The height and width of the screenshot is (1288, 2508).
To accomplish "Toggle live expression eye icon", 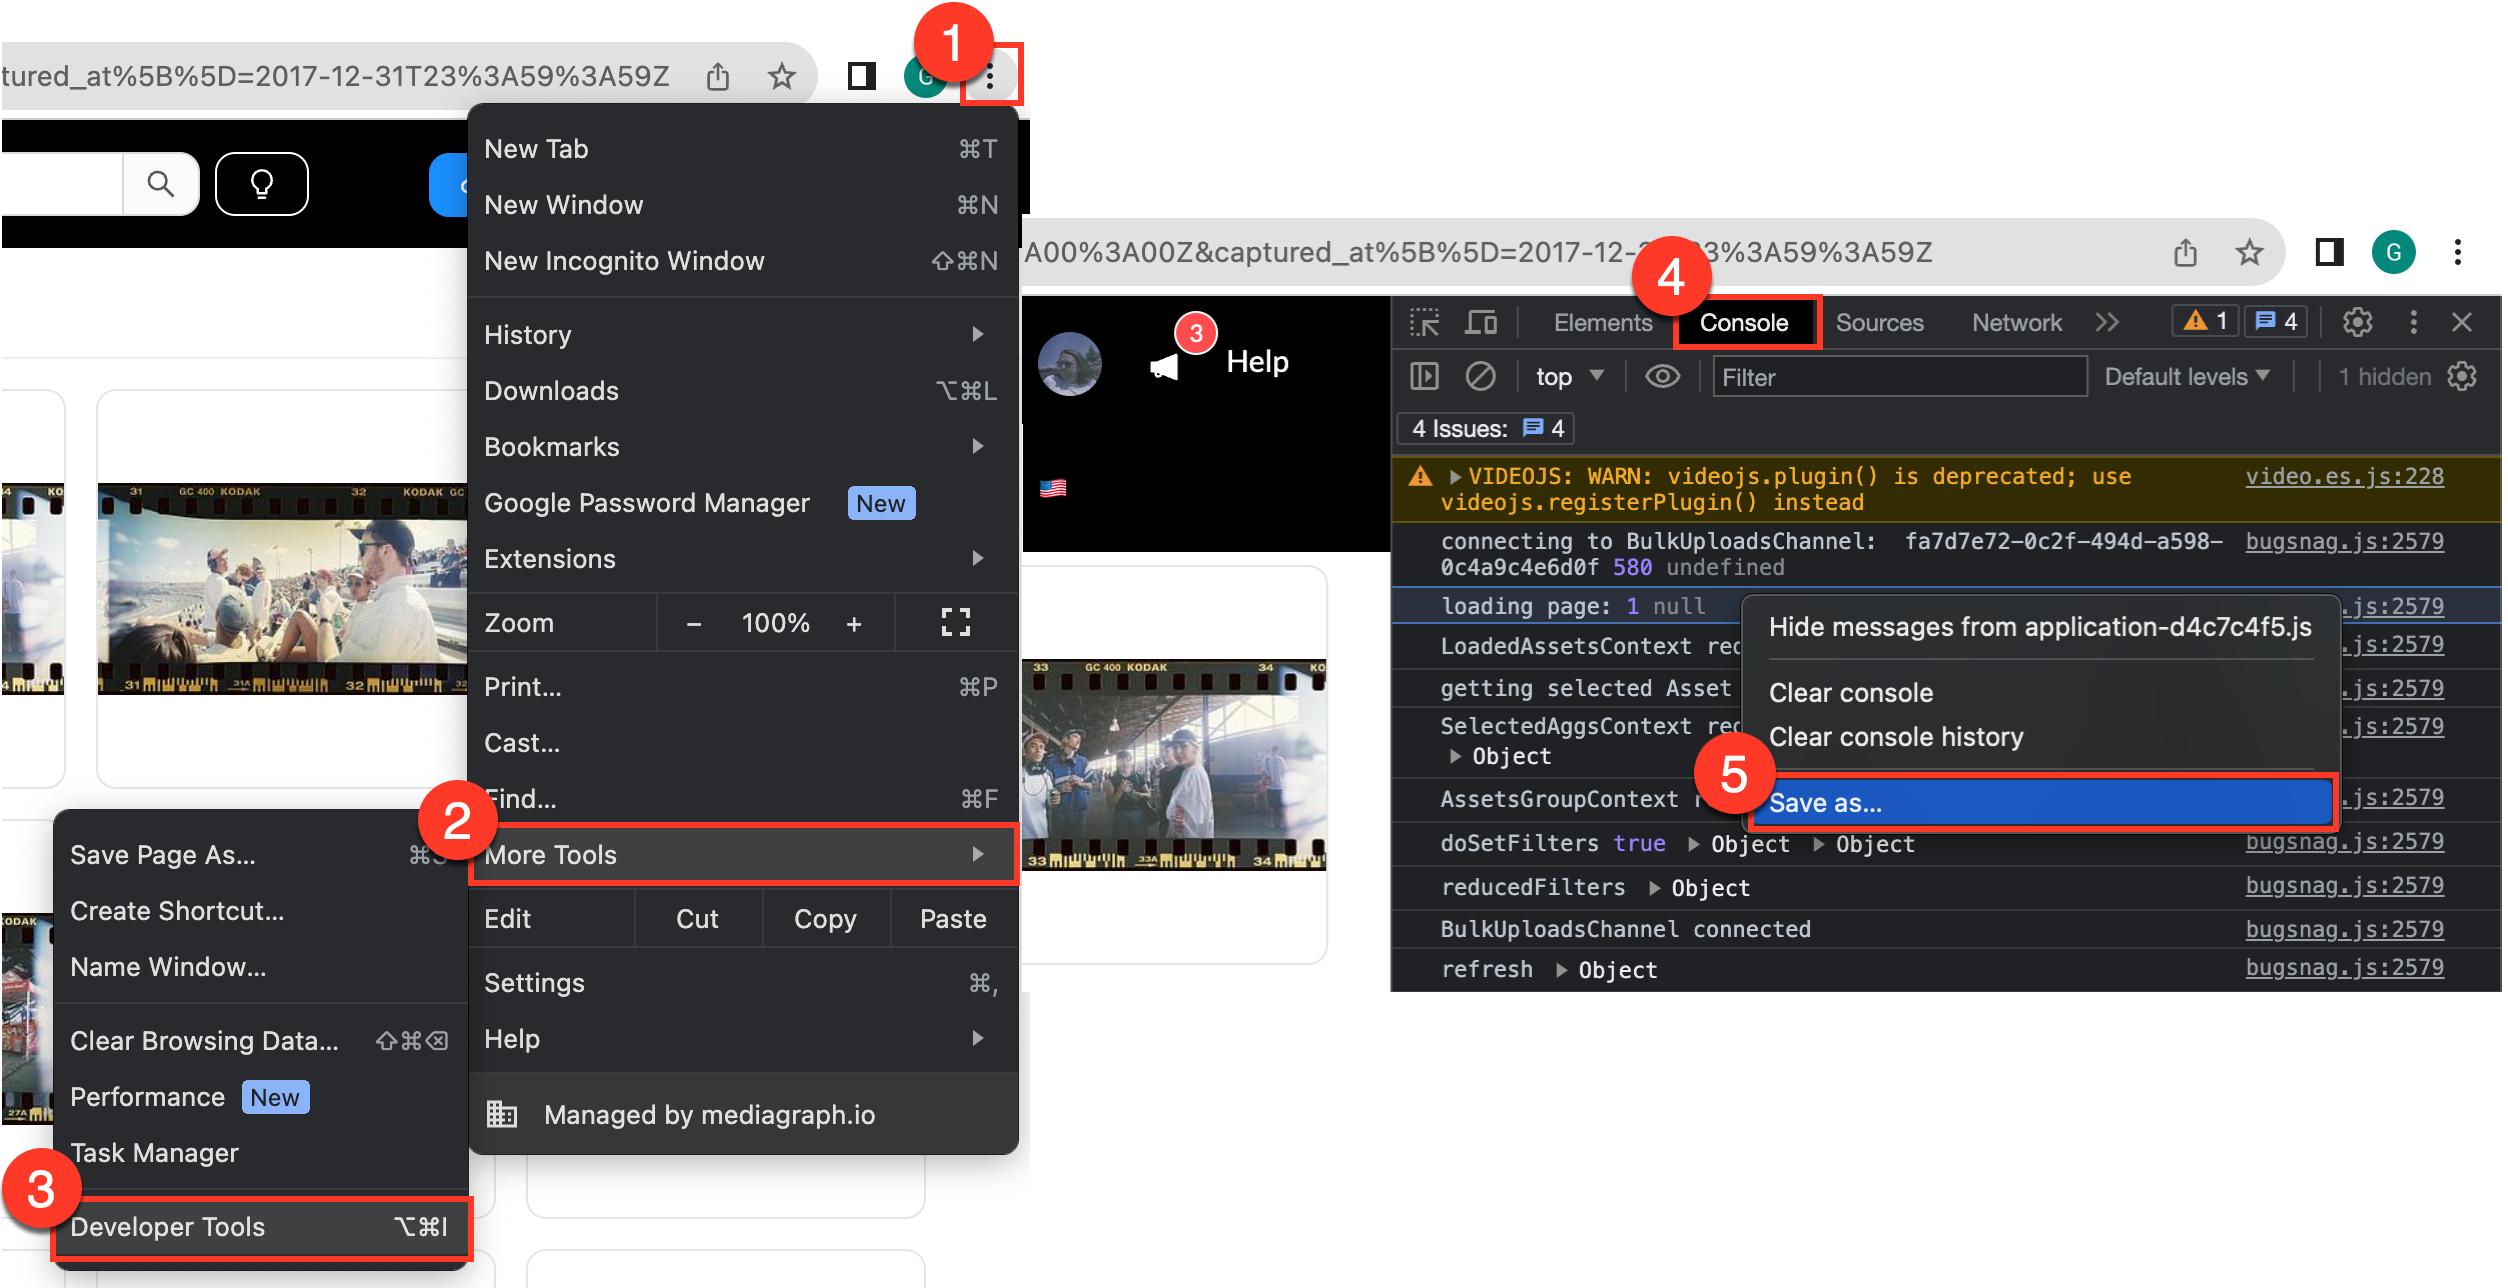I will pyautogui.click(x=1663, y=377).
